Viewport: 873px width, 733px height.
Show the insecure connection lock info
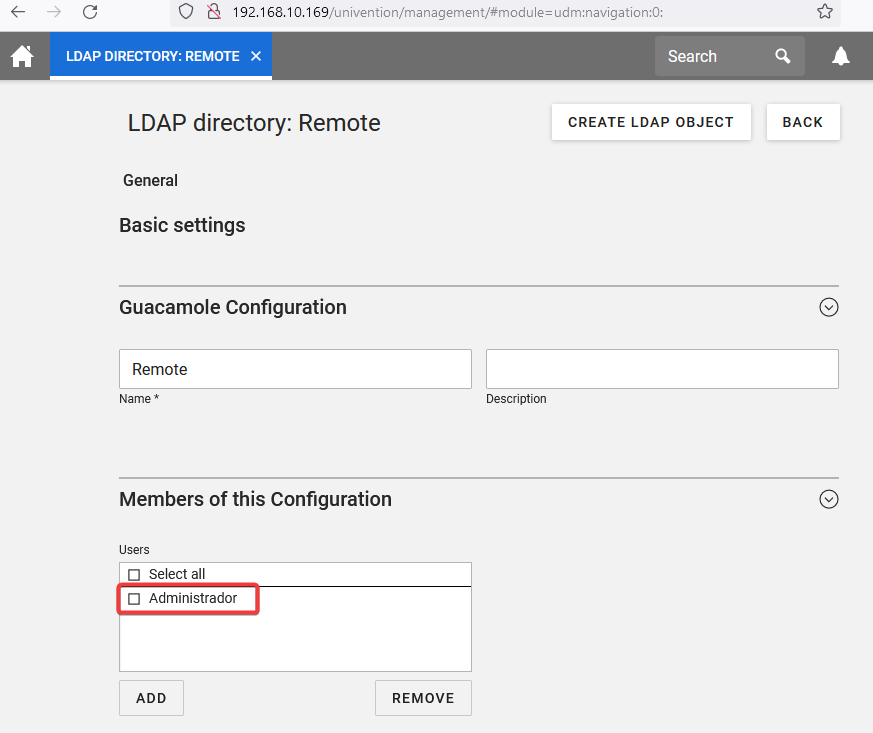click(x=212, y=12)
